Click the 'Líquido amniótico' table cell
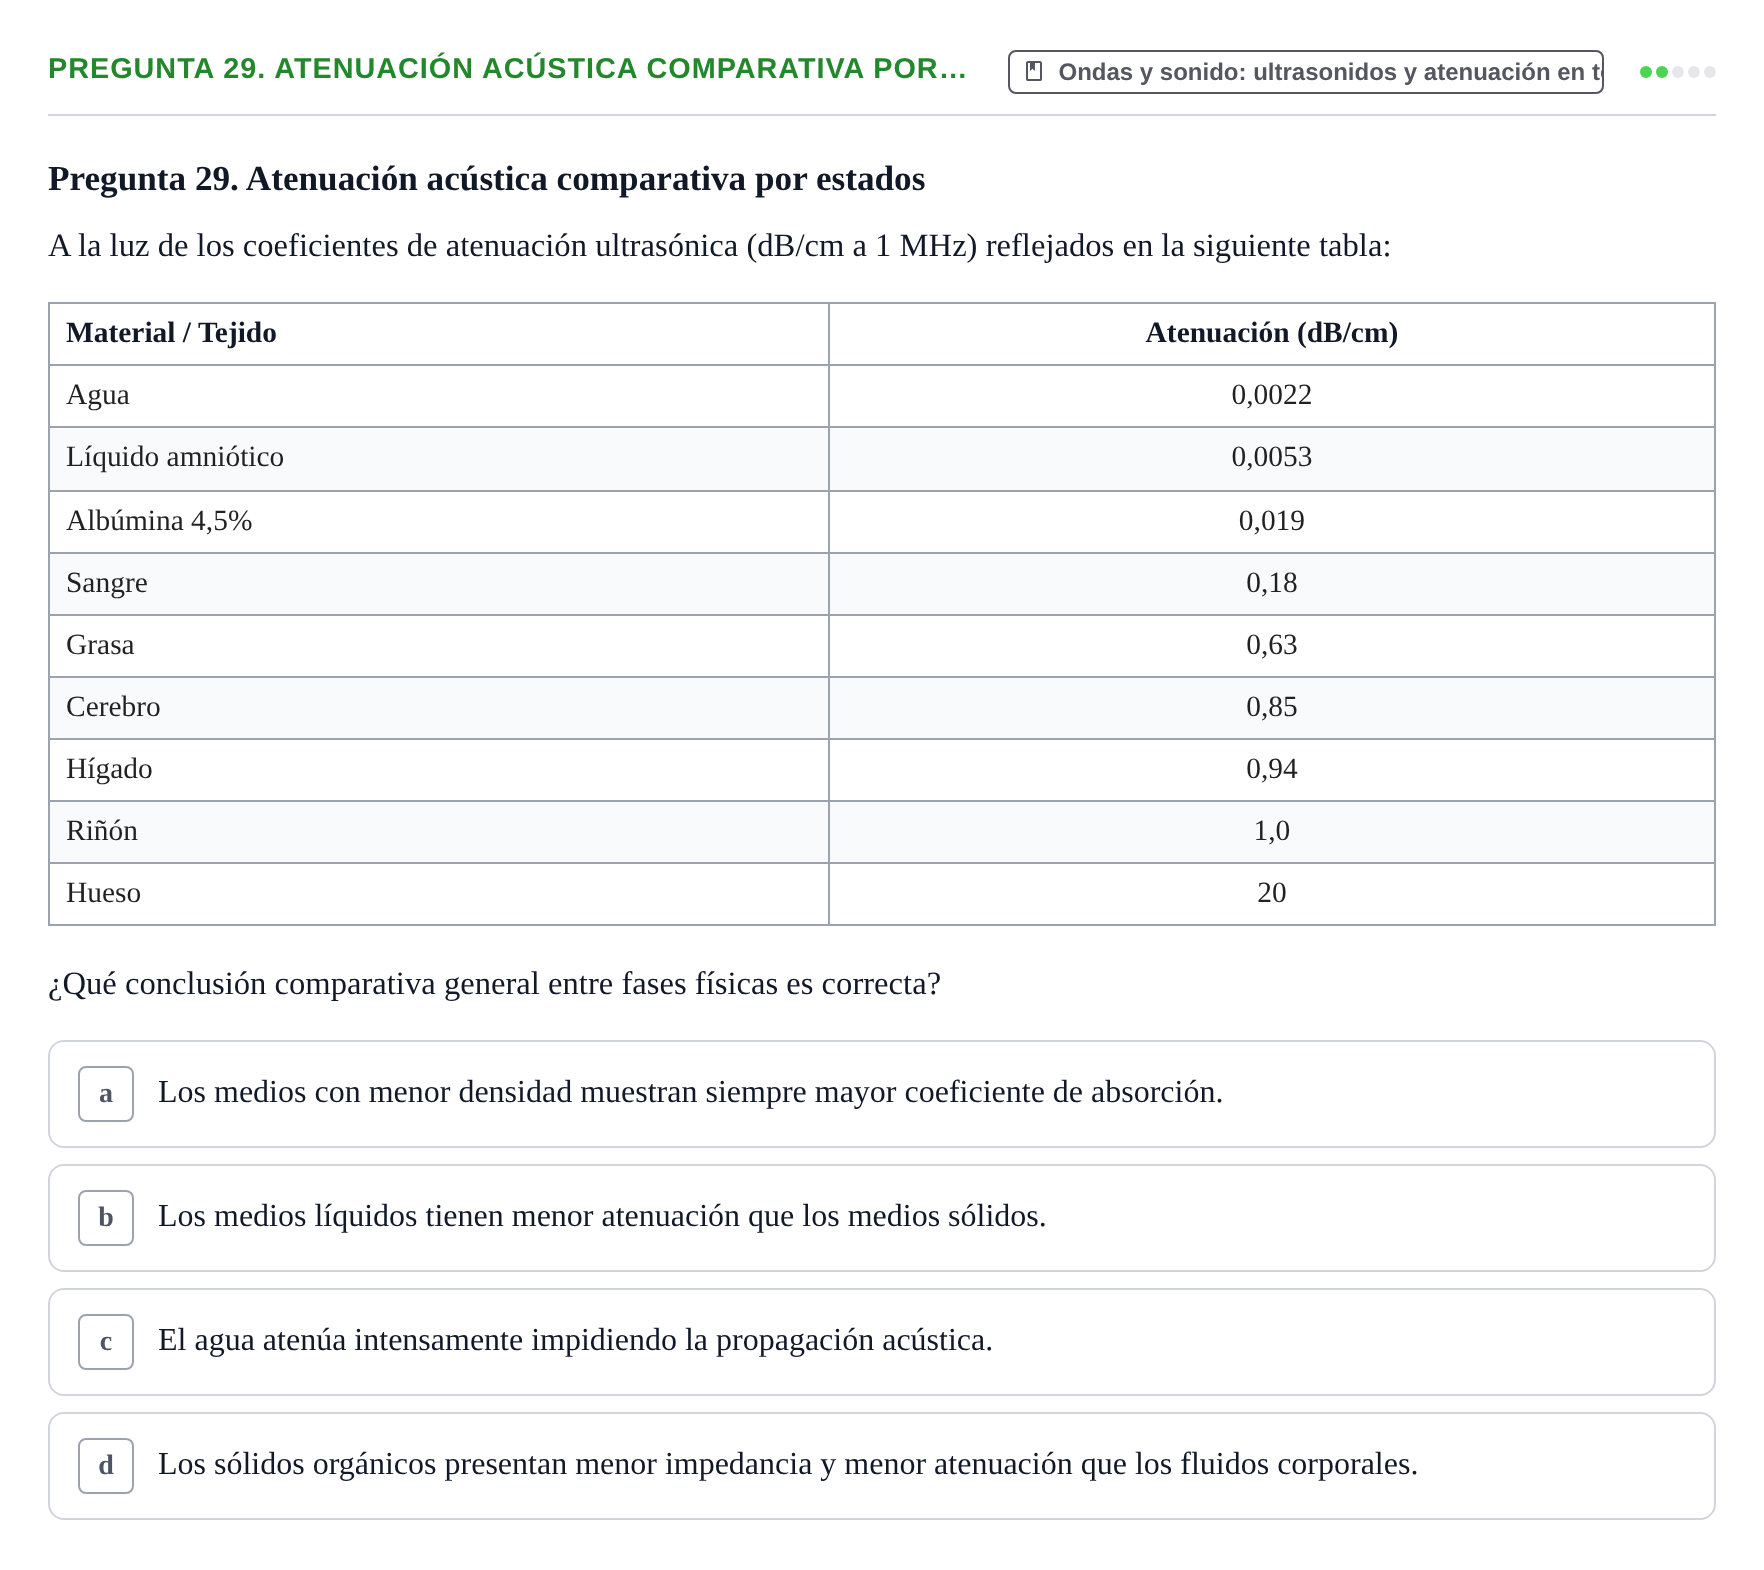Viewport: 1764px width, 1570px height. [439, 458]
